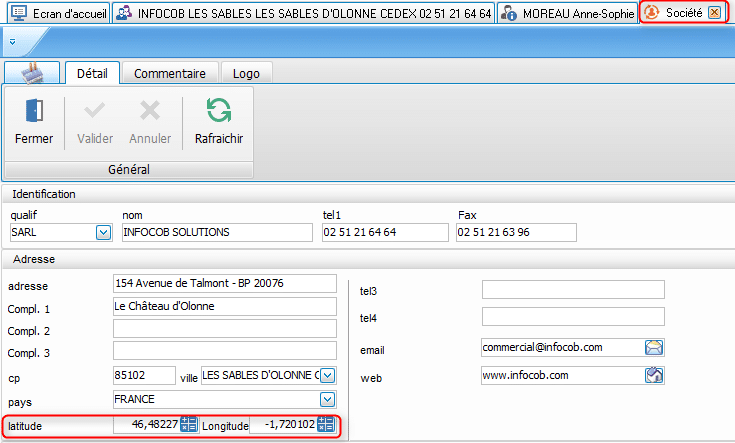This screenshot has width=735, height=443.
Task: Open the pays FRANCE dropdown
Action: coord(327,400)
